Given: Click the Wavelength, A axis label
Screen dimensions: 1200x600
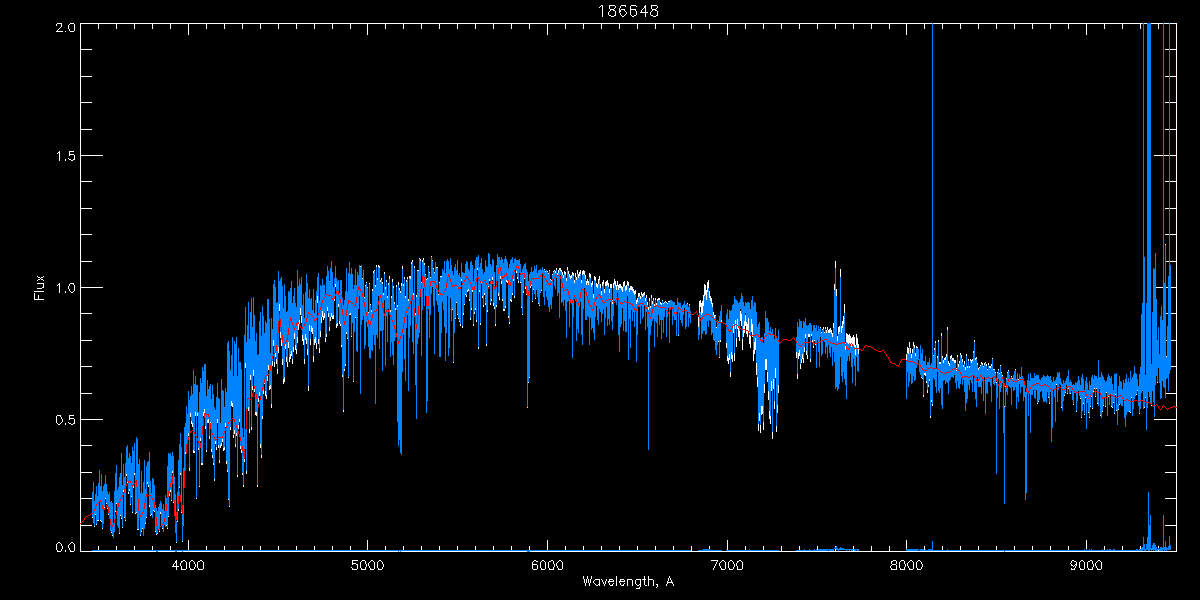Looking at the screenshot, I should coord(628,581).
